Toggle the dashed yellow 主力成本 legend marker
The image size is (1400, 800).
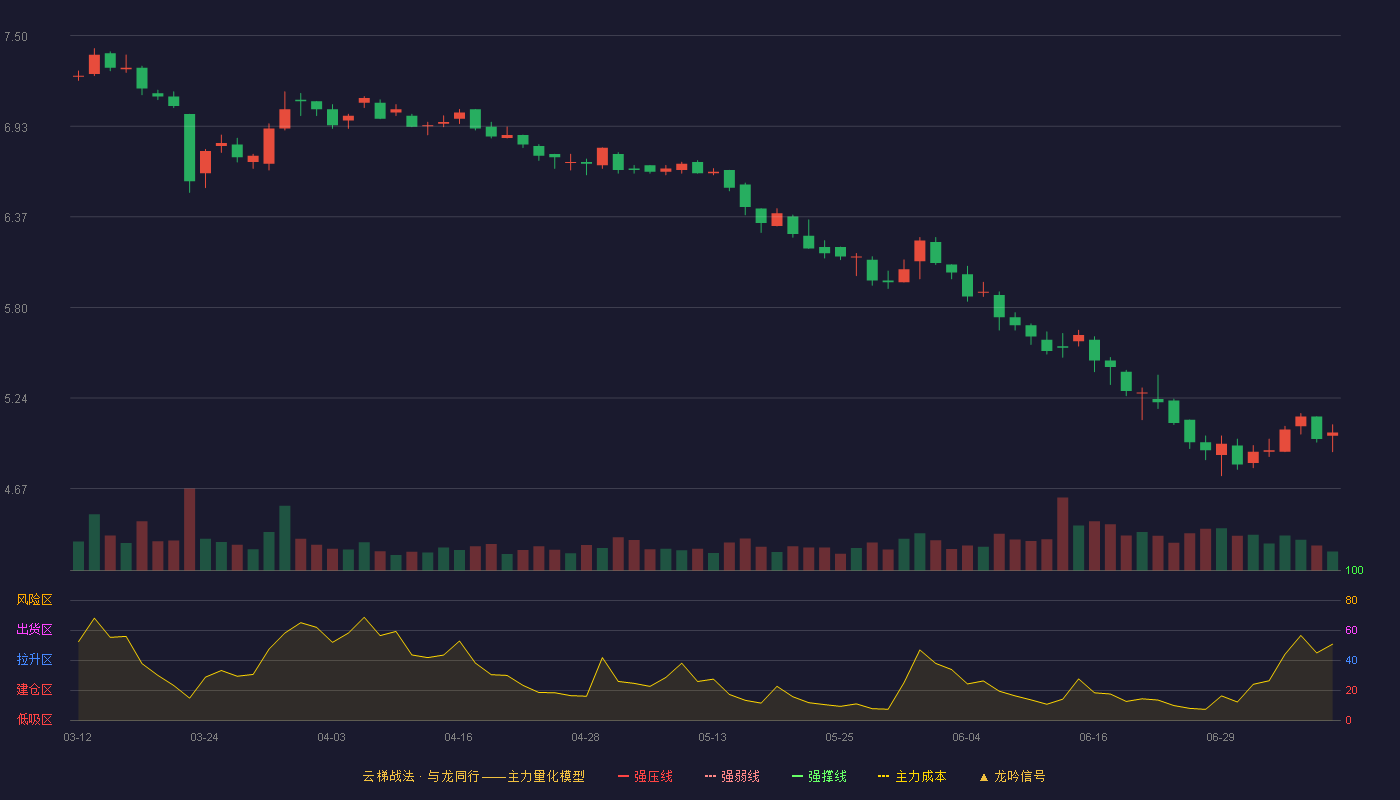point(884,776)
